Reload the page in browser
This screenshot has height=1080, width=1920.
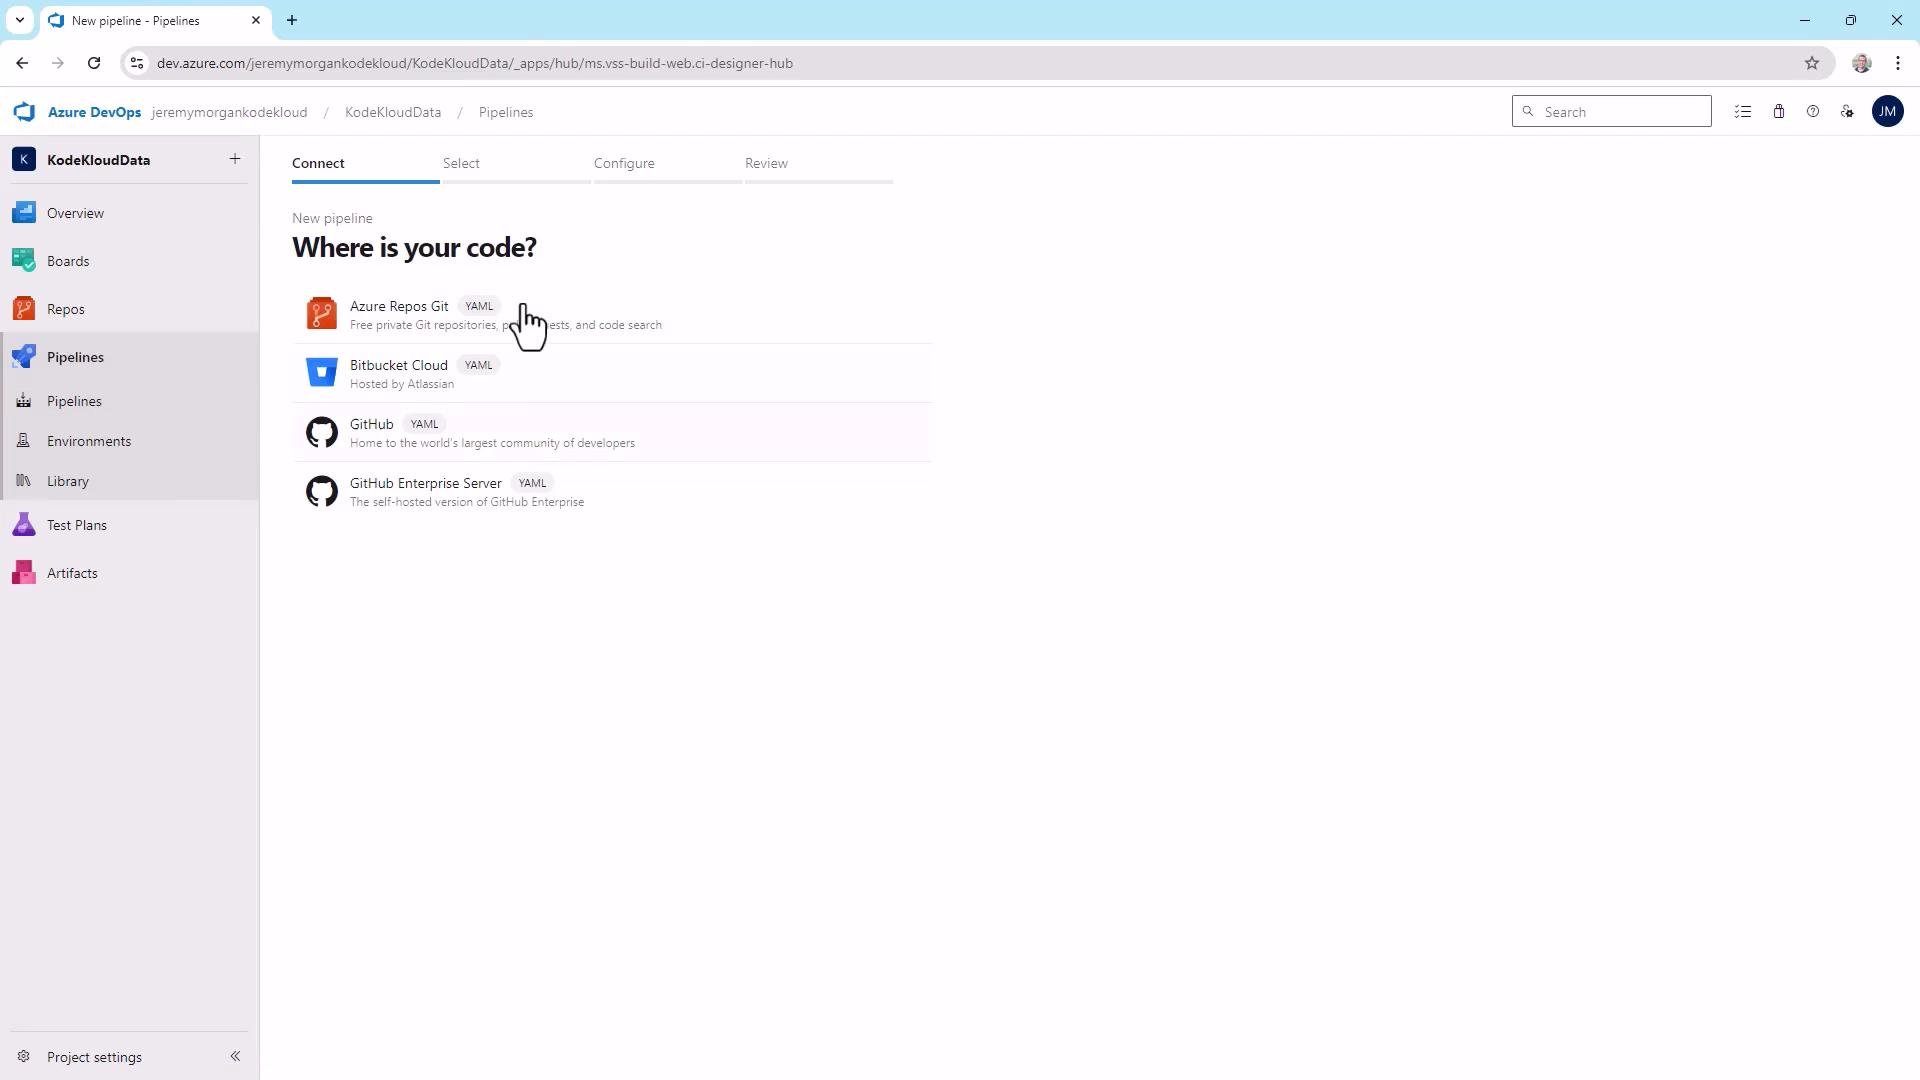(94, 63)
